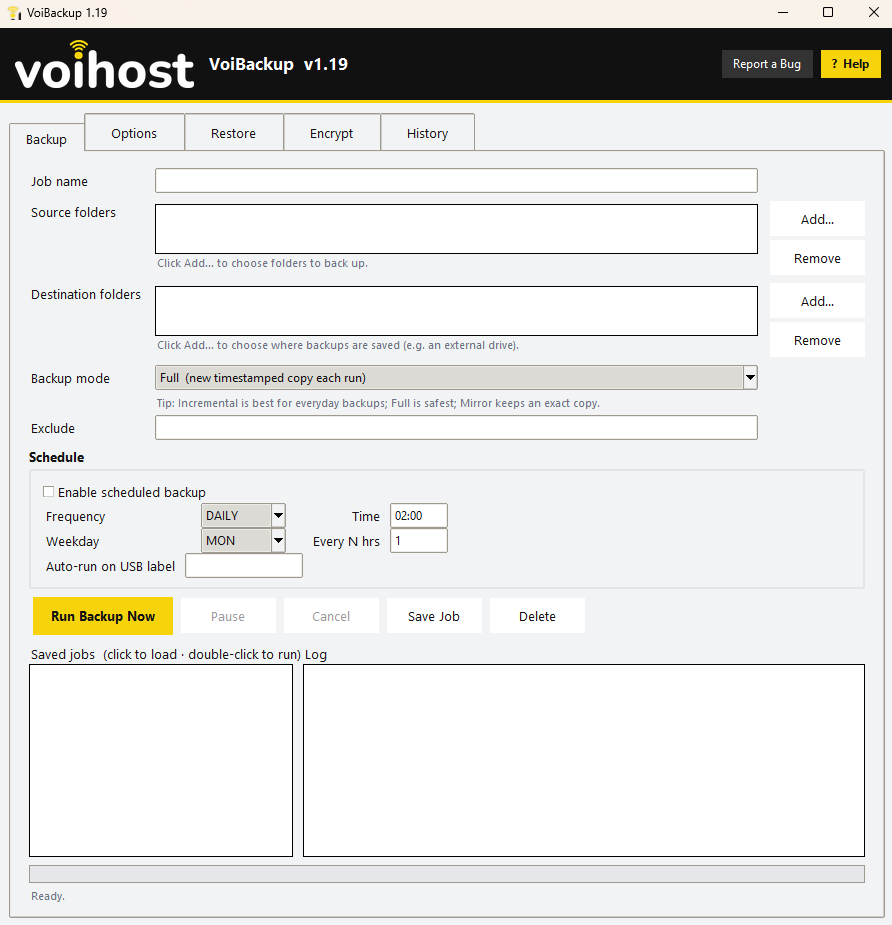Click the Cancel button
The height and width of the screenshot is (925, 892).
coord(331,616)
